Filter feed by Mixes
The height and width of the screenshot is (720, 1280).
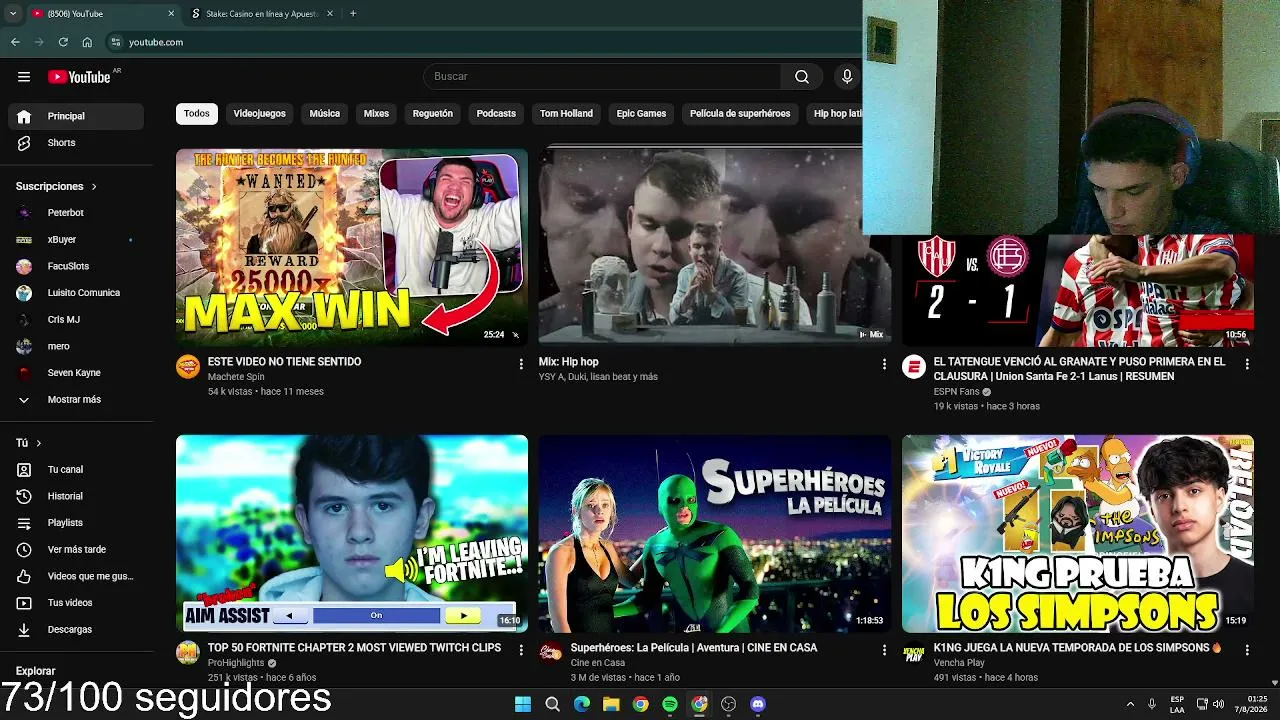pyautogui.click(x=376, y=114)
